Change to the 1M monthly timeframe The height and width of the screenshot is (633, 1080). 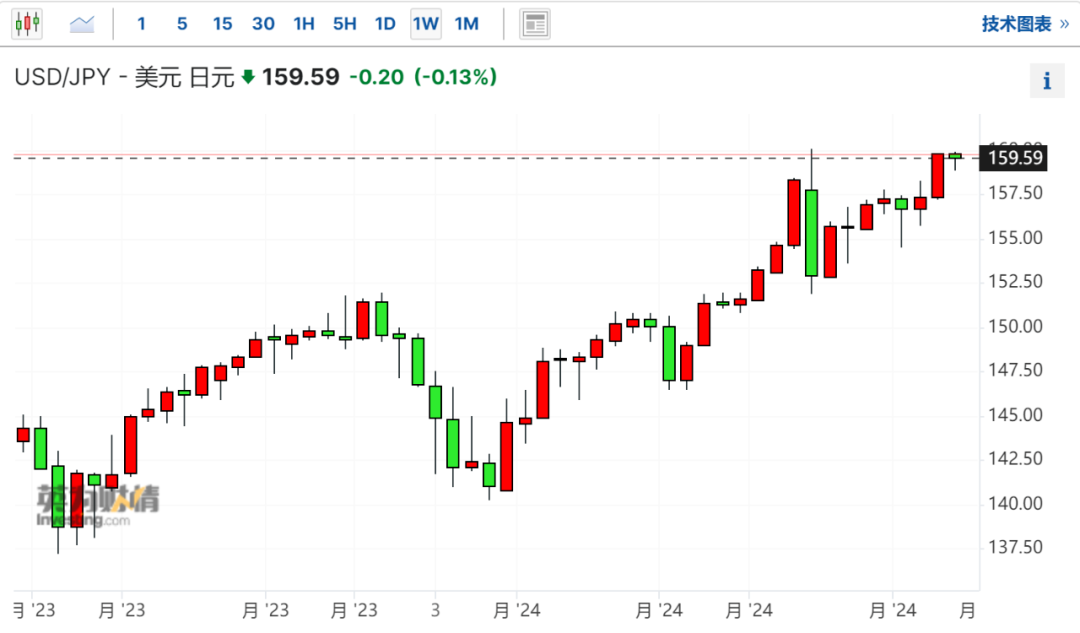466,24
